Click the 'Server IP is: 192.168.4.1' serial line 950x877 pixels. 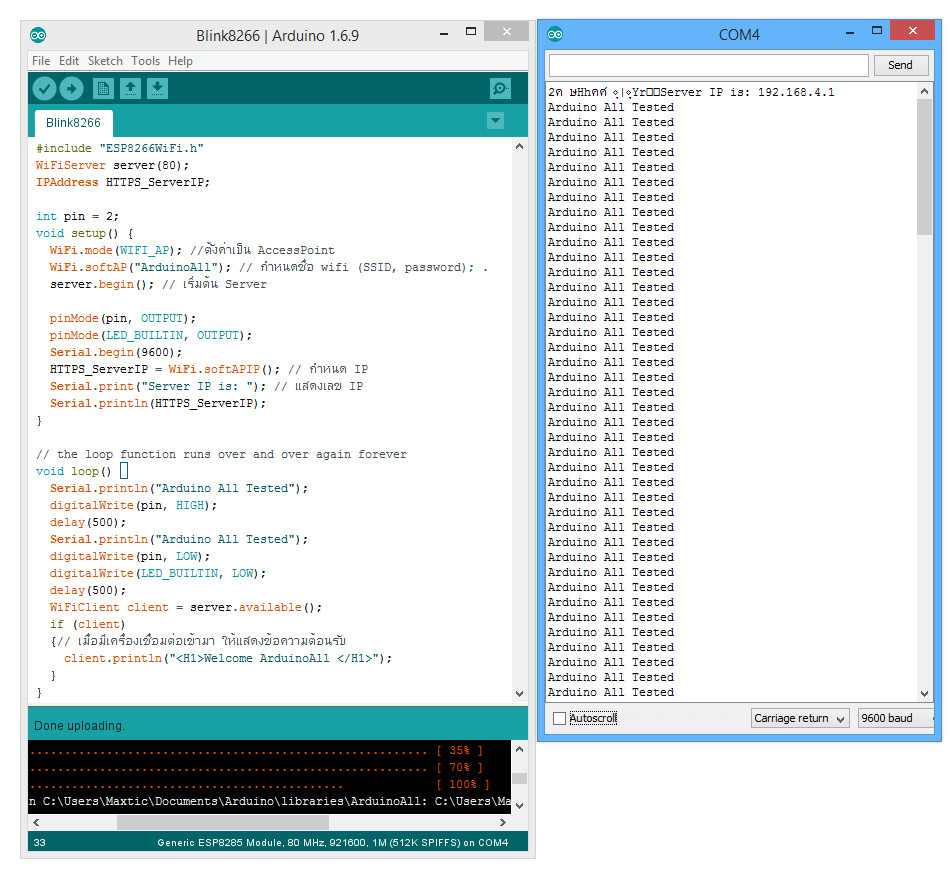coord(747,92)
